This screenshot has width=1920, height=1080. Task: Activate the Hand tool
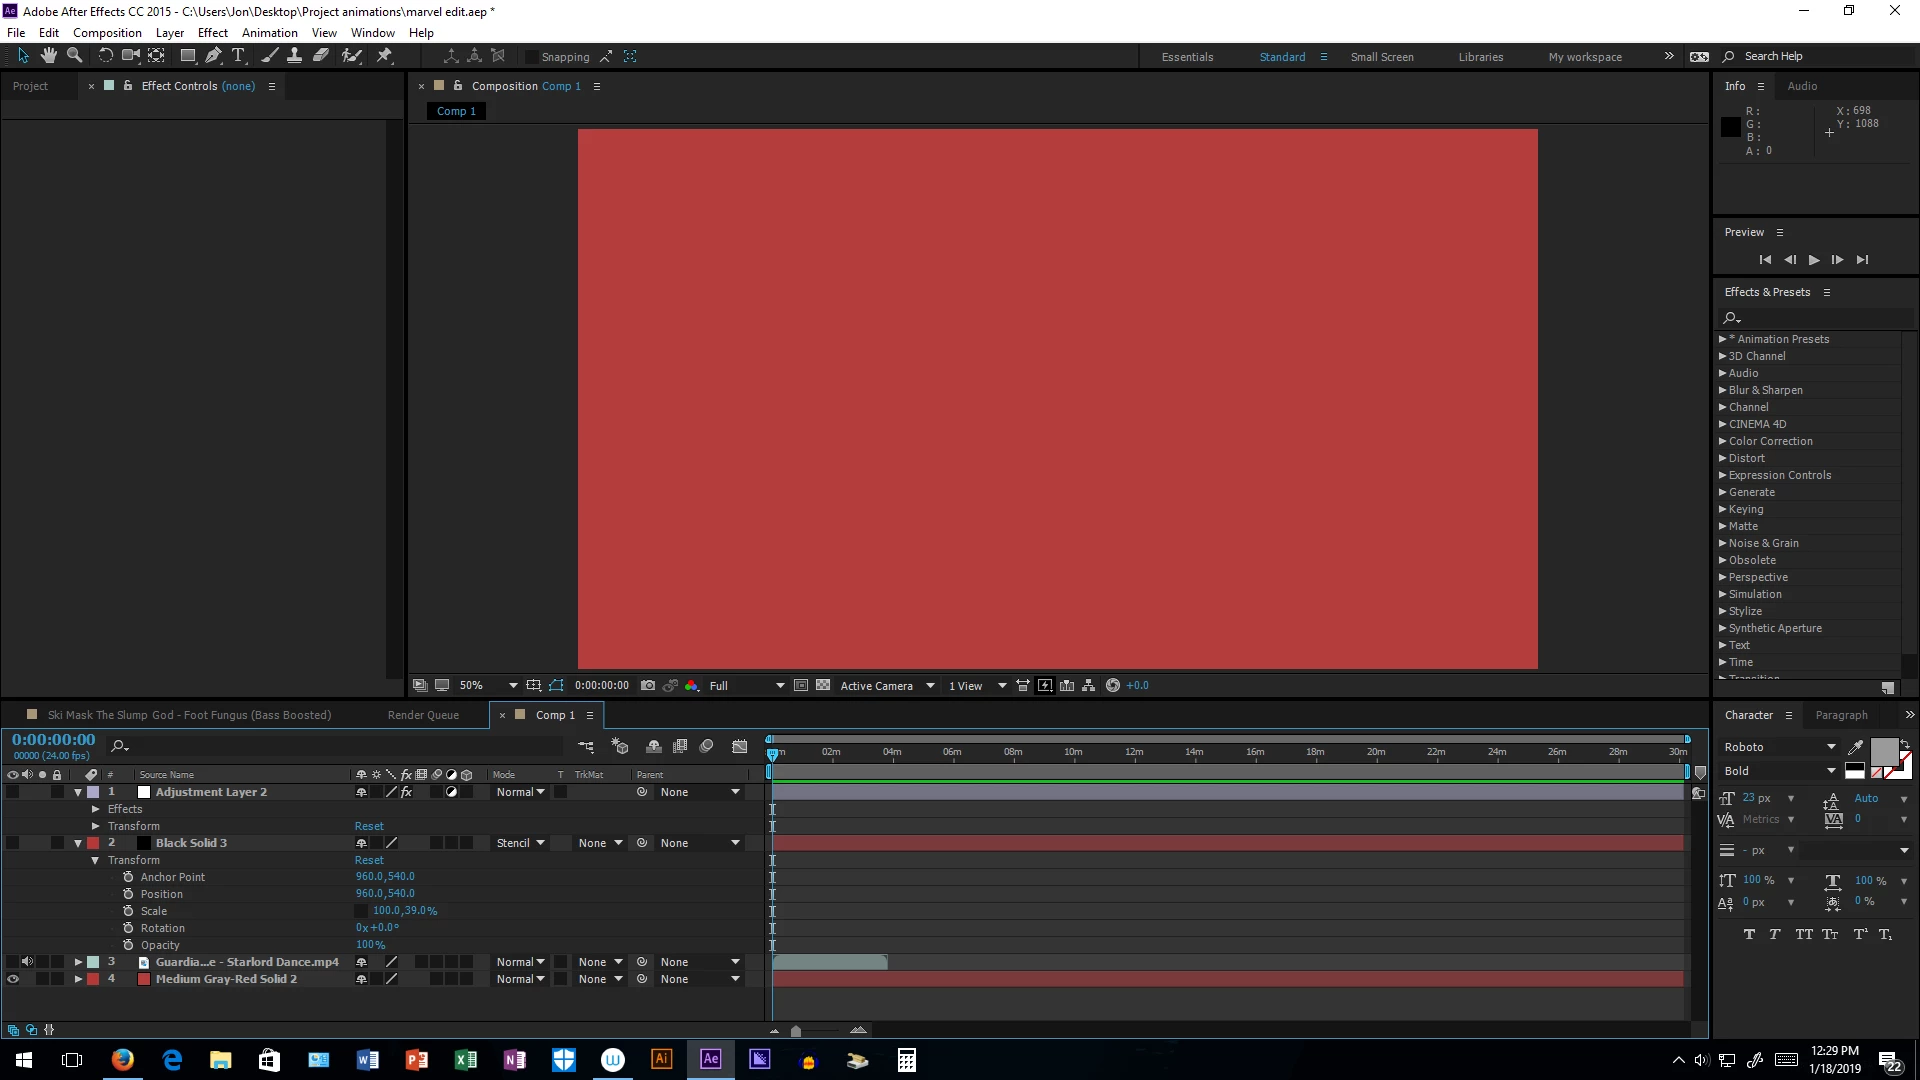pos(48,56)
